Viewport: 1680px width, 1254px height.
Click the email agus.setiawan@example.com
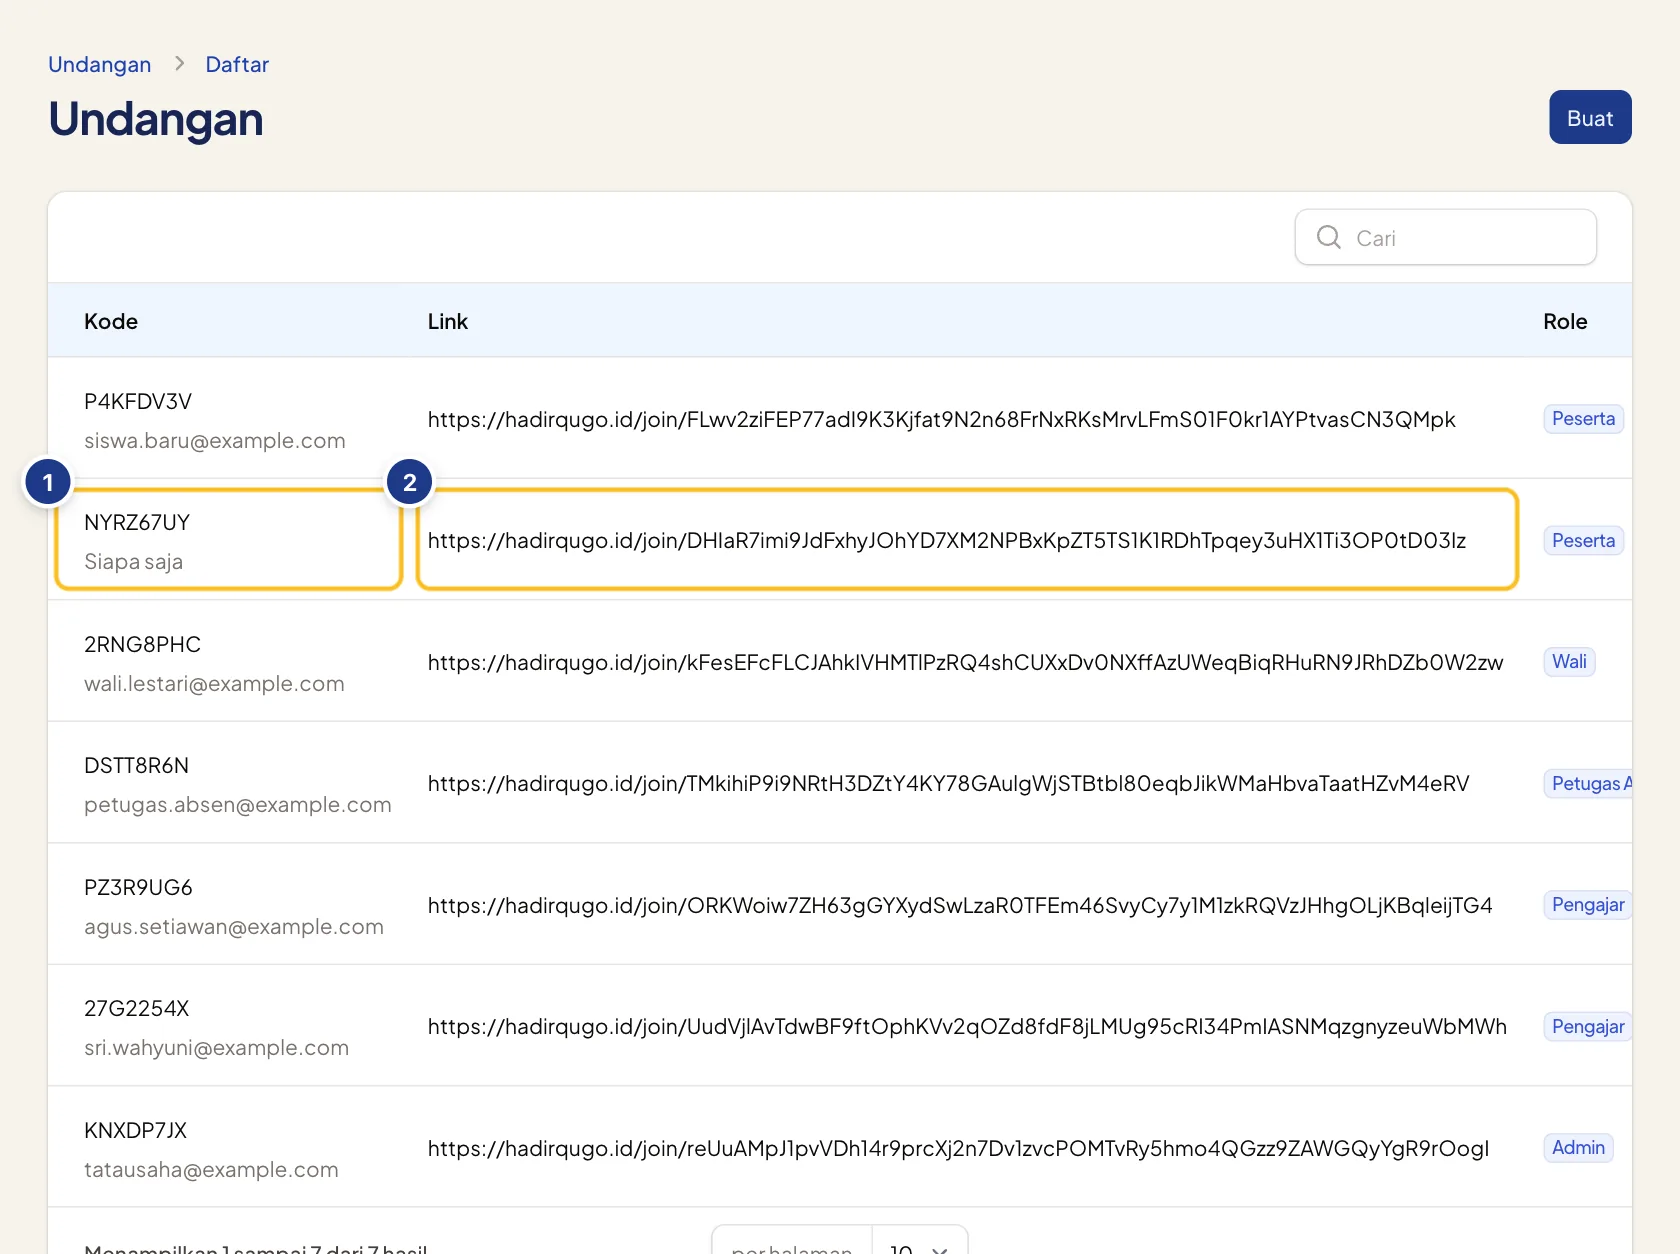(234, 927)
